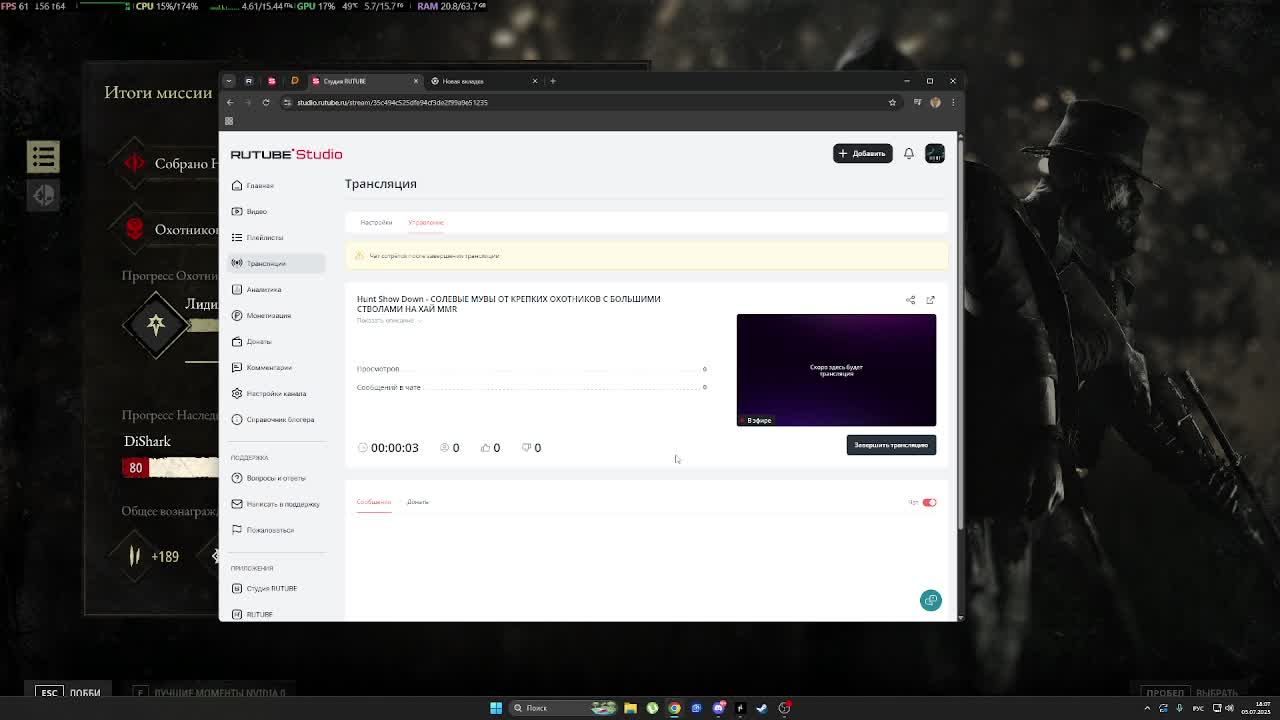Switch to Управление tab

click(426, 222)
